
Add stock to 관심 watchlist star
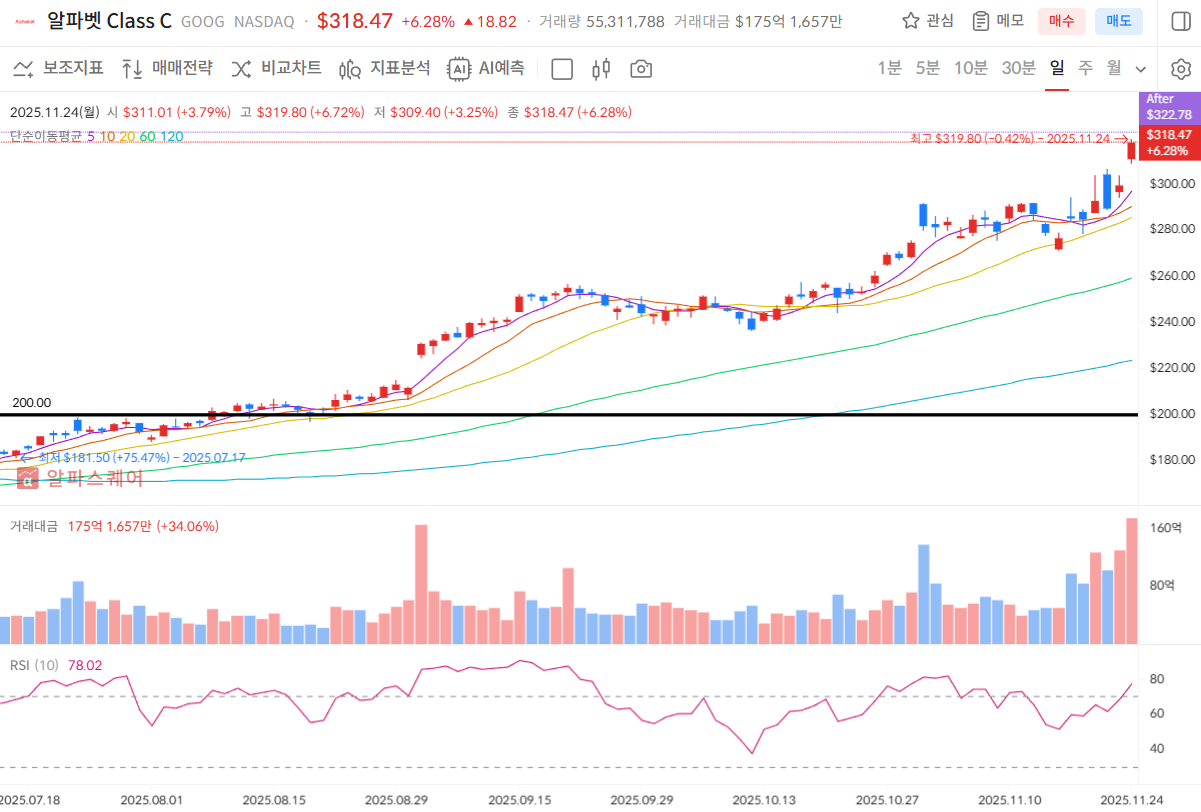927,21
